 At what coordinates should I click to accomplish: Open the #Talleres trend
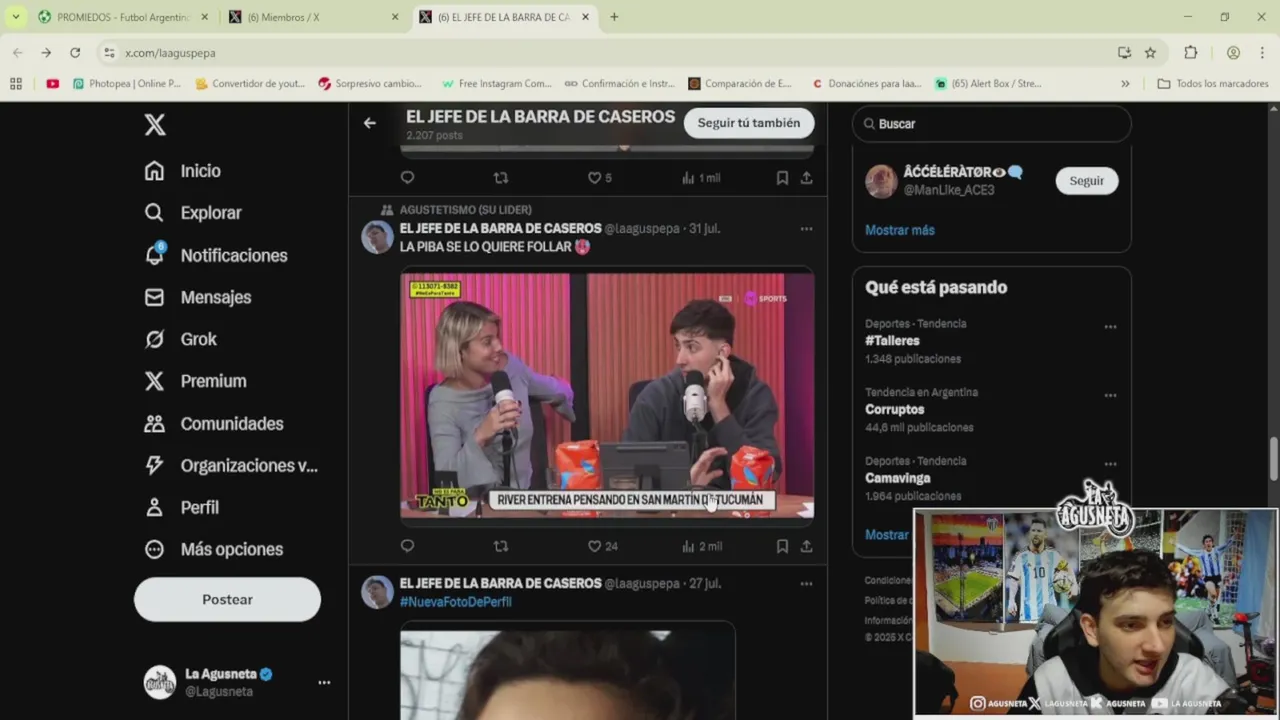pos(892,341)
